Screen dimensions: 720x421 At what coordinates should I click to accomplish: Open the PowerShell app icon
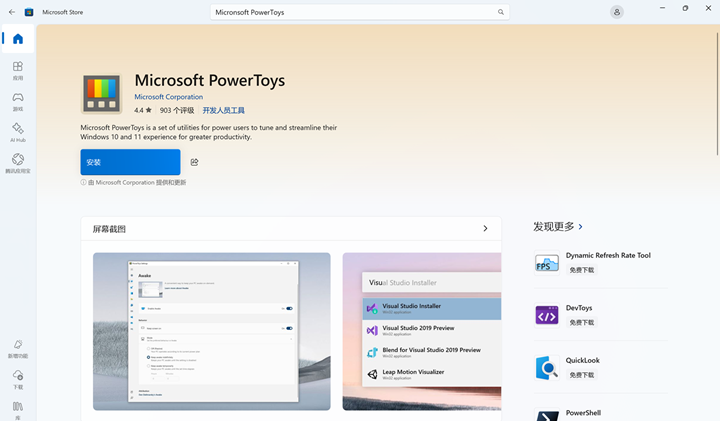pos(547,415)
